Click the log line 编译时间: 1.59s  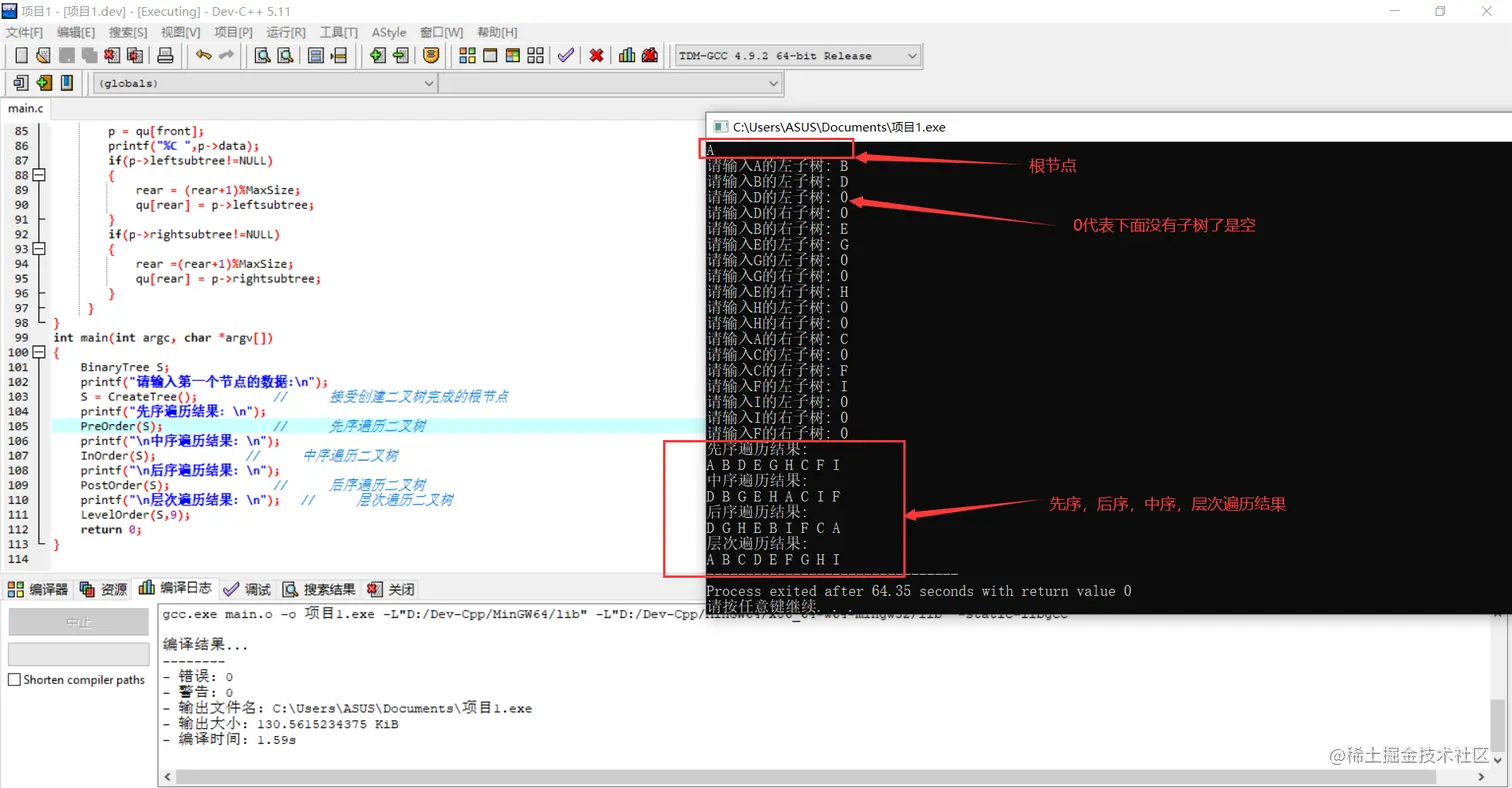[x=229, y=740]
